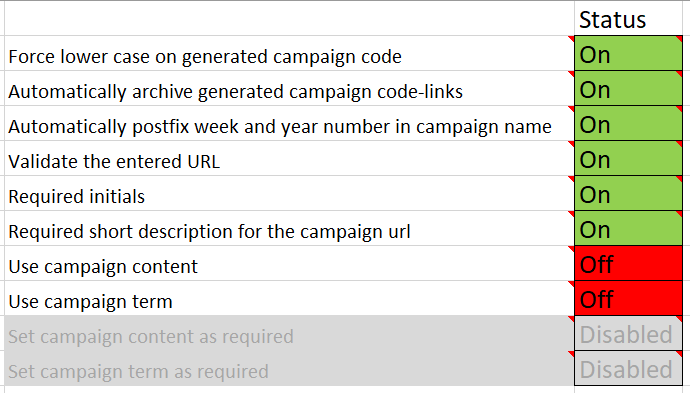The height and width of the screenshot is (393, 690).
Task: Toggle 'Required short description' On status cell
Action: coord(628,228)
